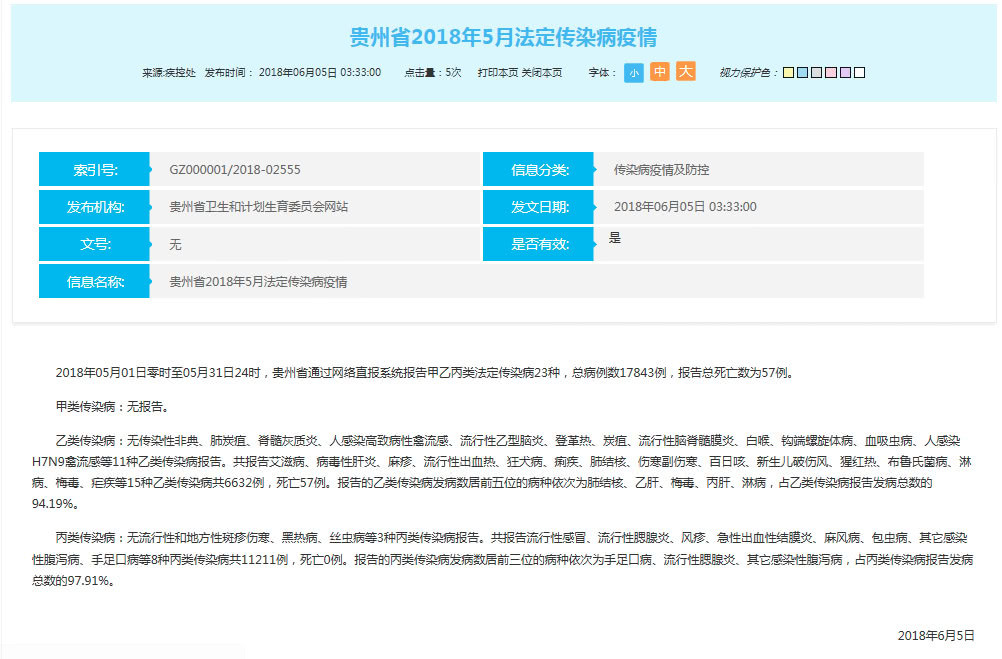This screenshot has height=659, width=1002.
Task: Click the 信息分类 label cell
Action: (538, 170)
